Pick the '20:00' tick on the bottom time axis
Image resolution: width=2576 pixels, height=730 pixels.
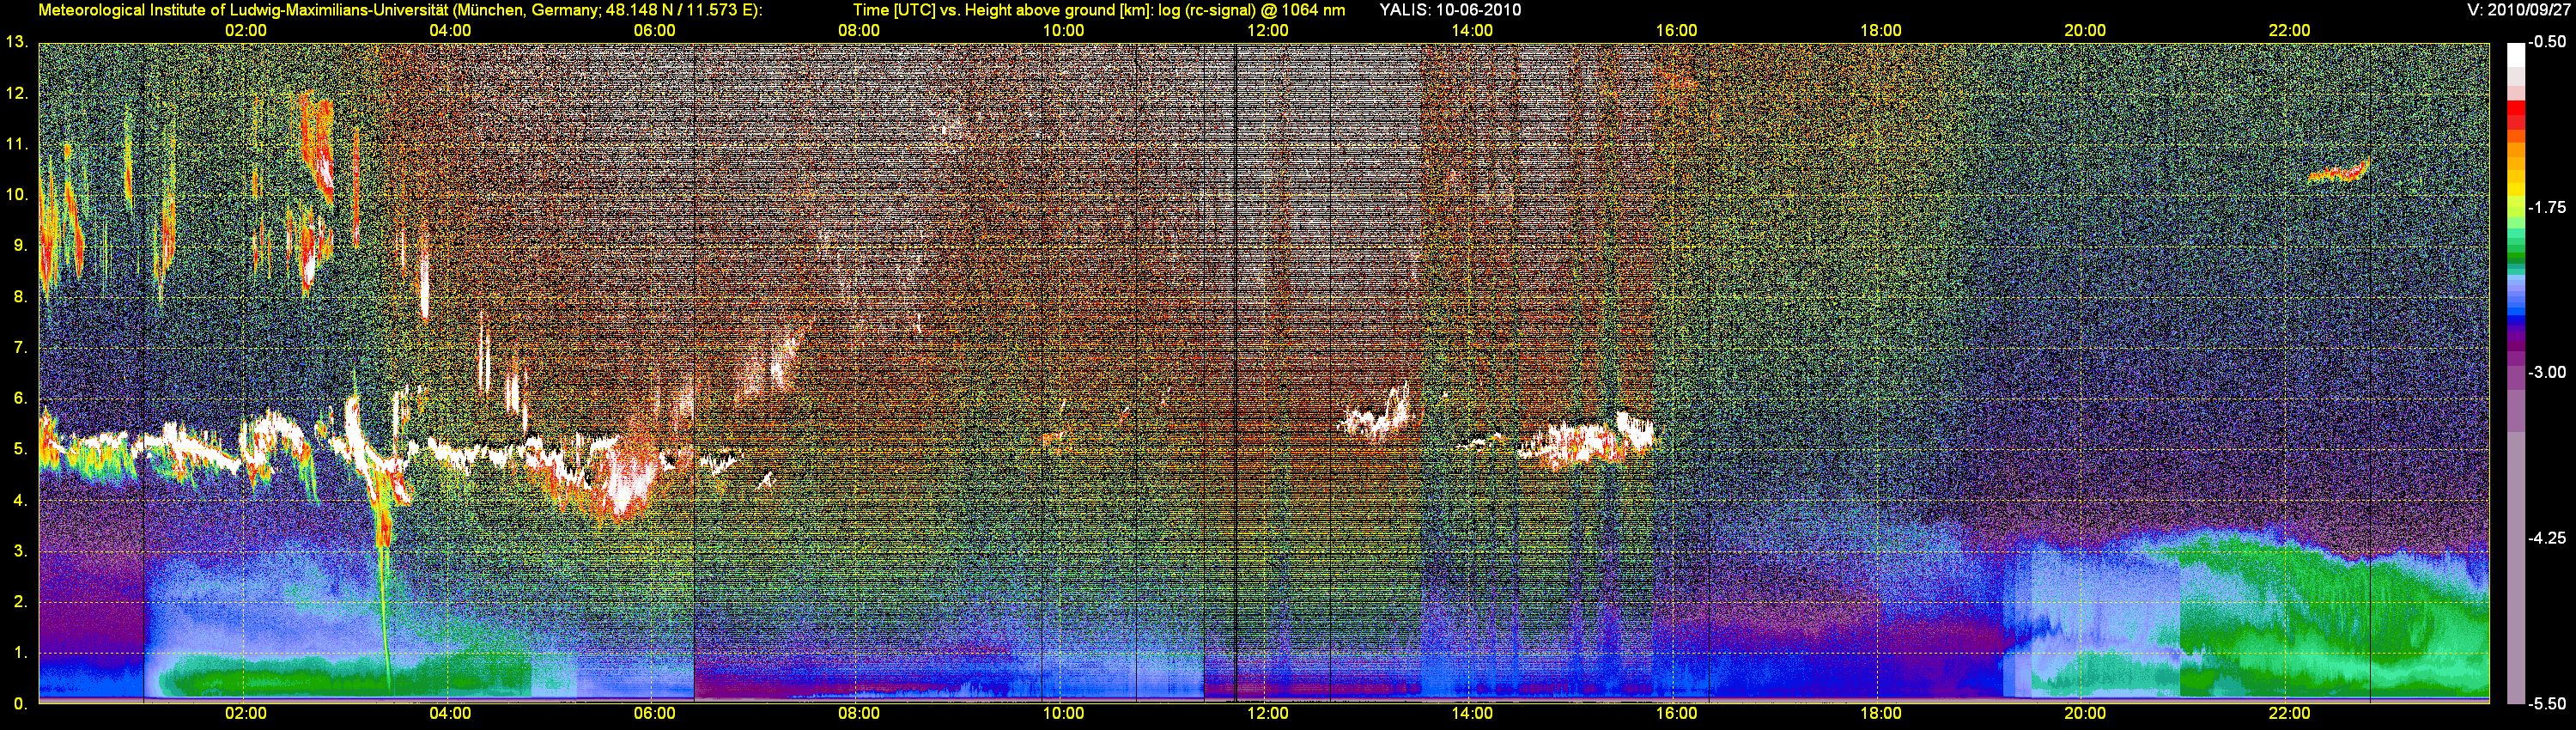2085,714
